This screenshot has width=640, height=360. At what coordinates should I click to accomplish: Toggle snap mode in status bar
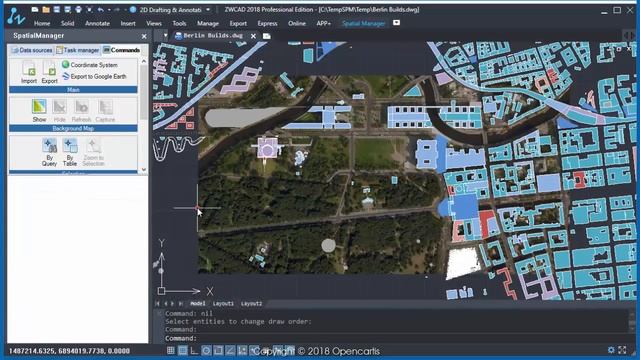click(171, 351)
